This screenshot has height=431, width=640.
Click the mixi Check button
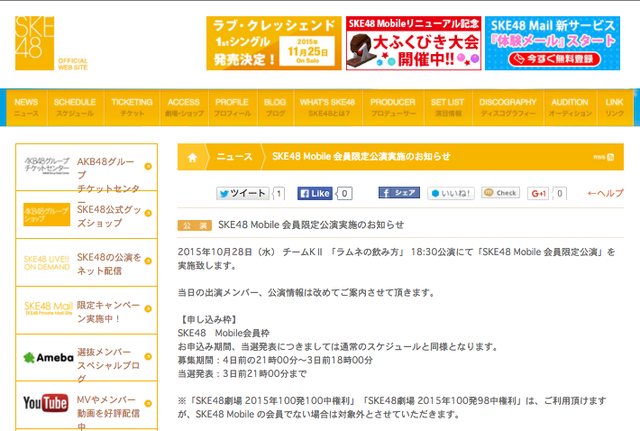(x=500, y=193)
